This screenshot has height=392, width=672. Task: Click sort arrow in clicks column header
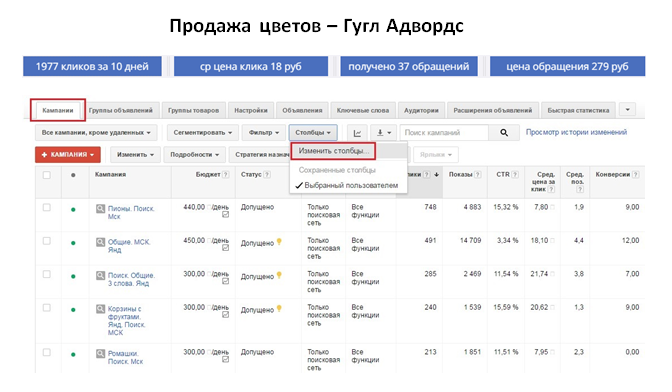[x=436, y=175]
